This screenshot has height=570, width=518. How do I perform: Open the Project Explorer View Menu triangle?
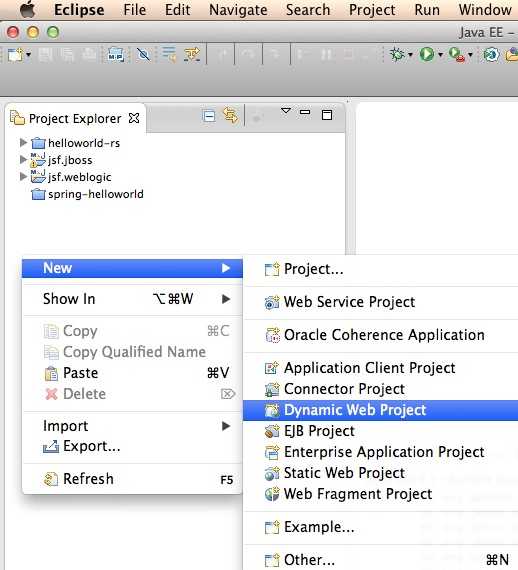point(286,111)
